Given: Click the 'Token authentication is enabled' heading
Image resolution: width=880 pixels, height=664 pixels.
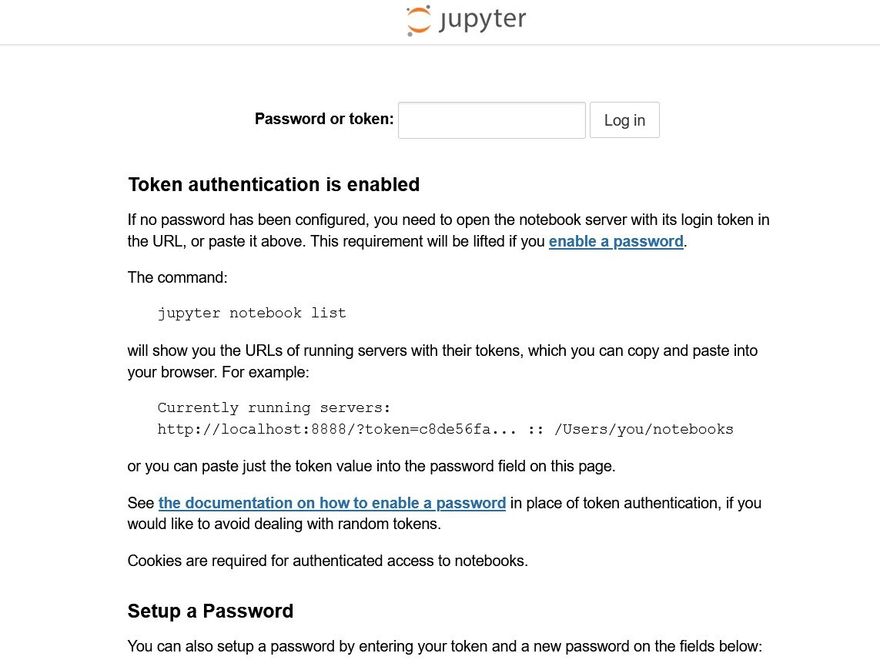Looking at the screenshot, I should pos(274,185).
